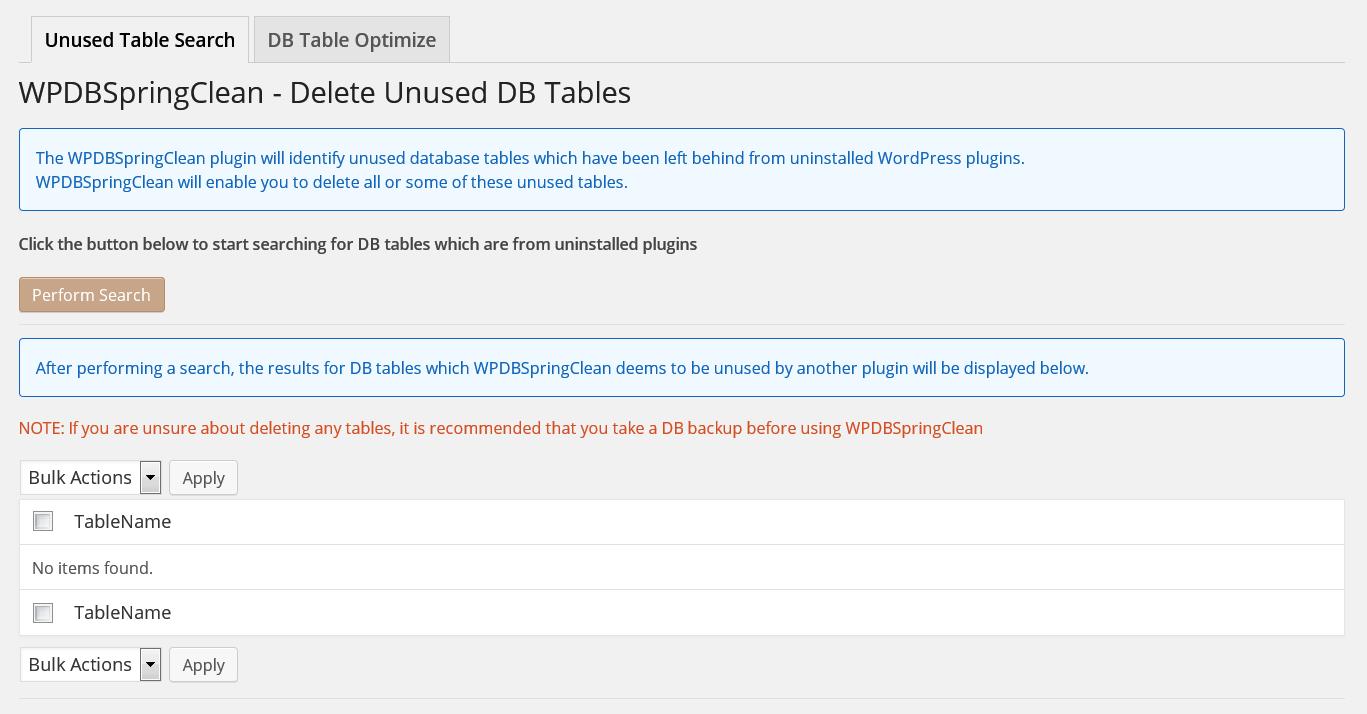Image resolution: width=1367 pixels, height=714 pixels.
Task: Click the top Apply button
Action: [x=203, y=478]
